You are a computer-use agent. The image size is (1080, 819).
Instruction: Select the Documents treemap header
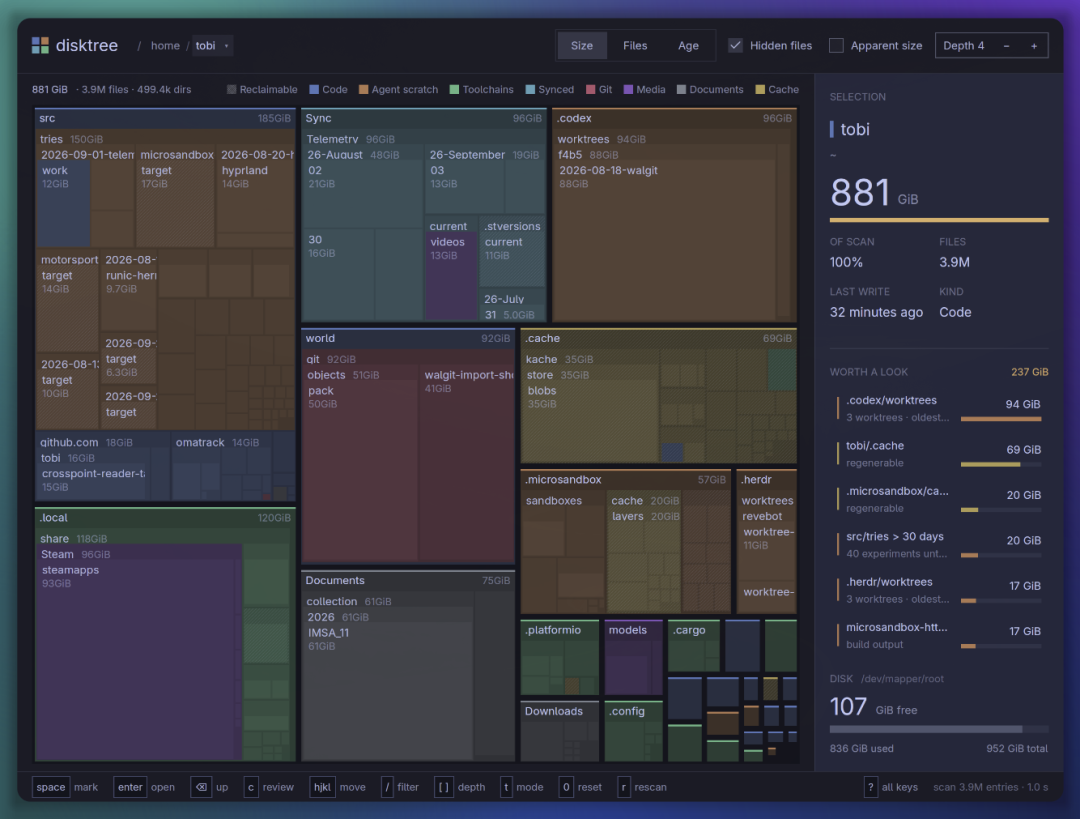[x=408, y=581]
